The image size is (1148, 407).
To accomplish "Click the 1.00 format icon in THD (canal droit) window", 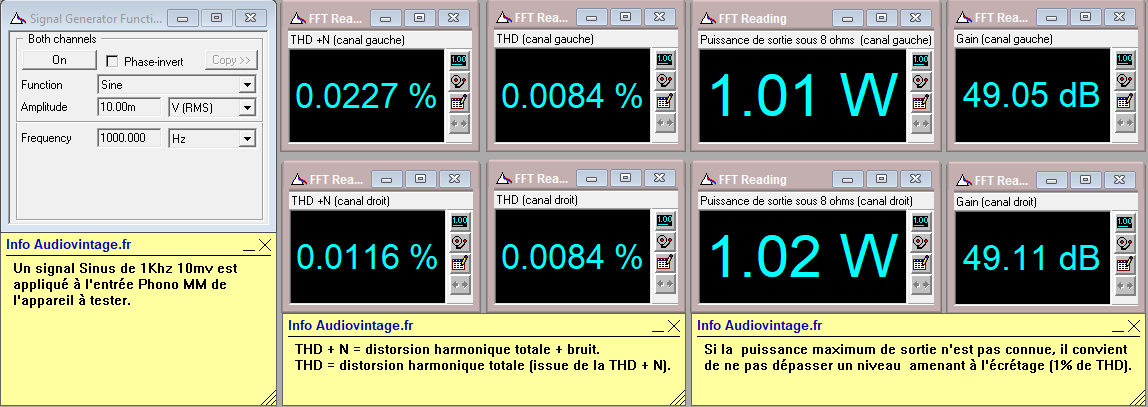I will tap(664, 221).
